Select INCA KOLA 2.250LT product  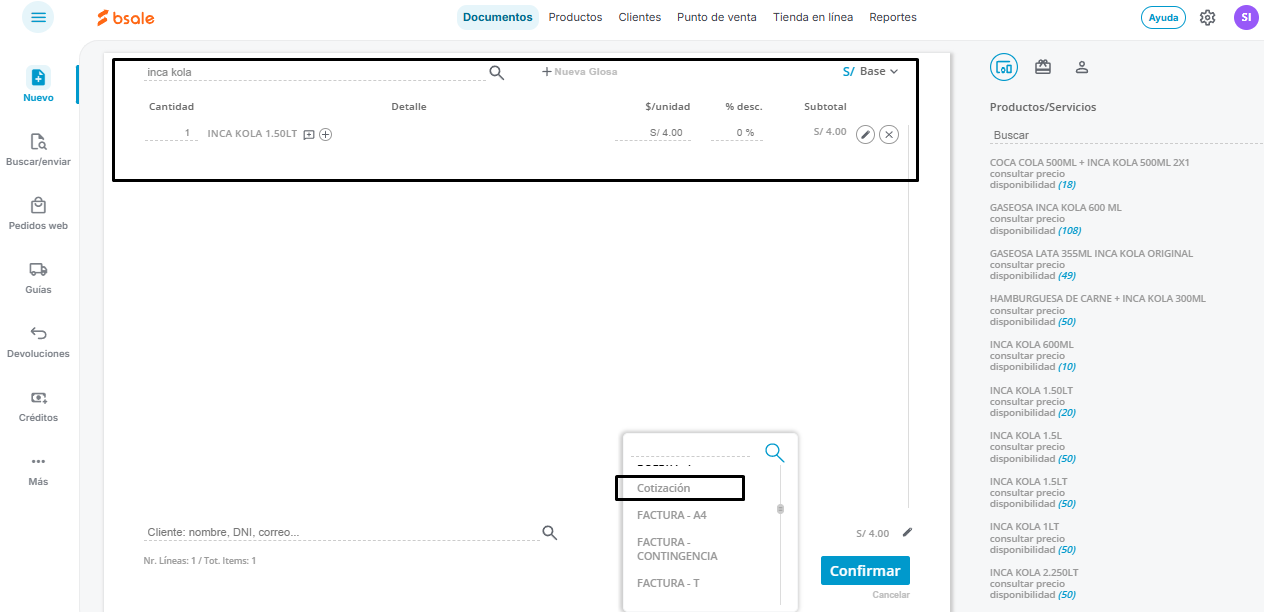coord(1035,573)
